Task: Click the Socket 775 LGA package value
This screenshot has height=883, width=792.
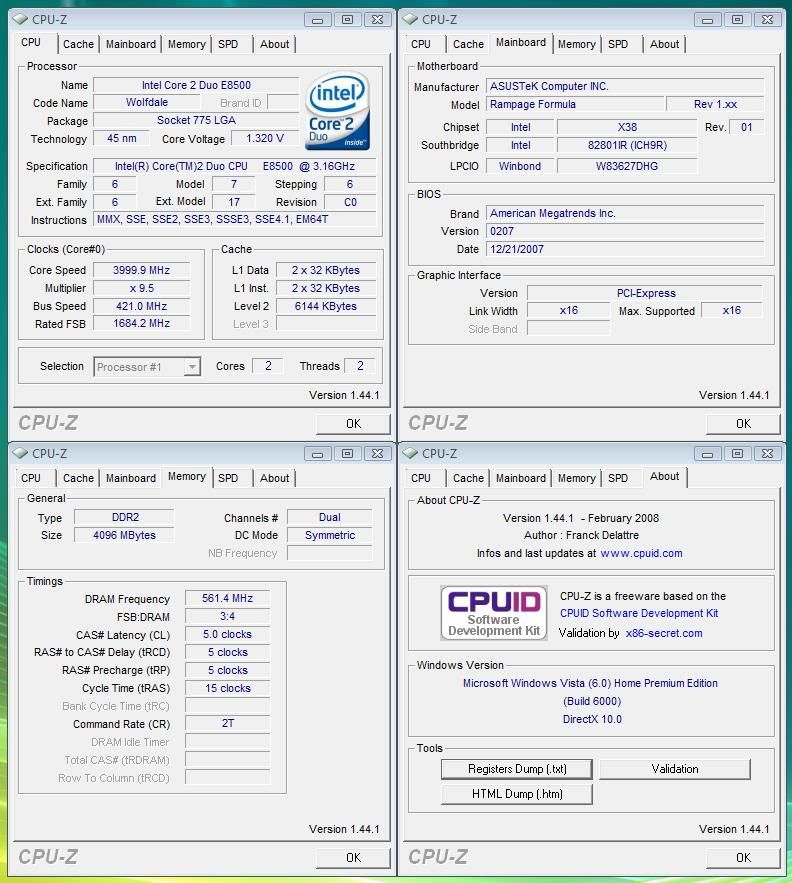Action: 196,121
